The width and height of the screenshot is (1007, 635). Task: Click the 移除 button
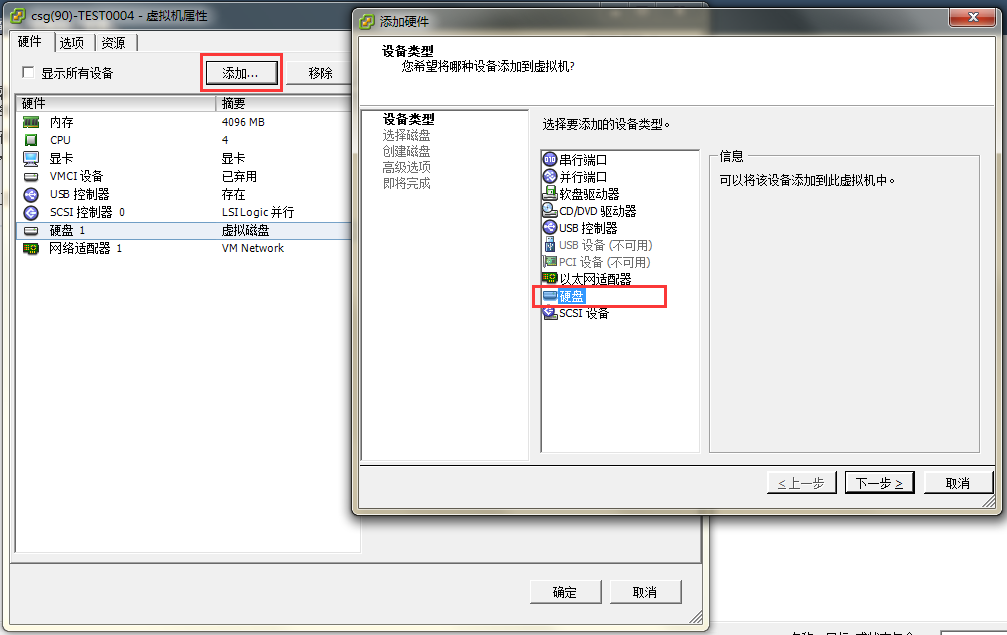click(320, 73)
